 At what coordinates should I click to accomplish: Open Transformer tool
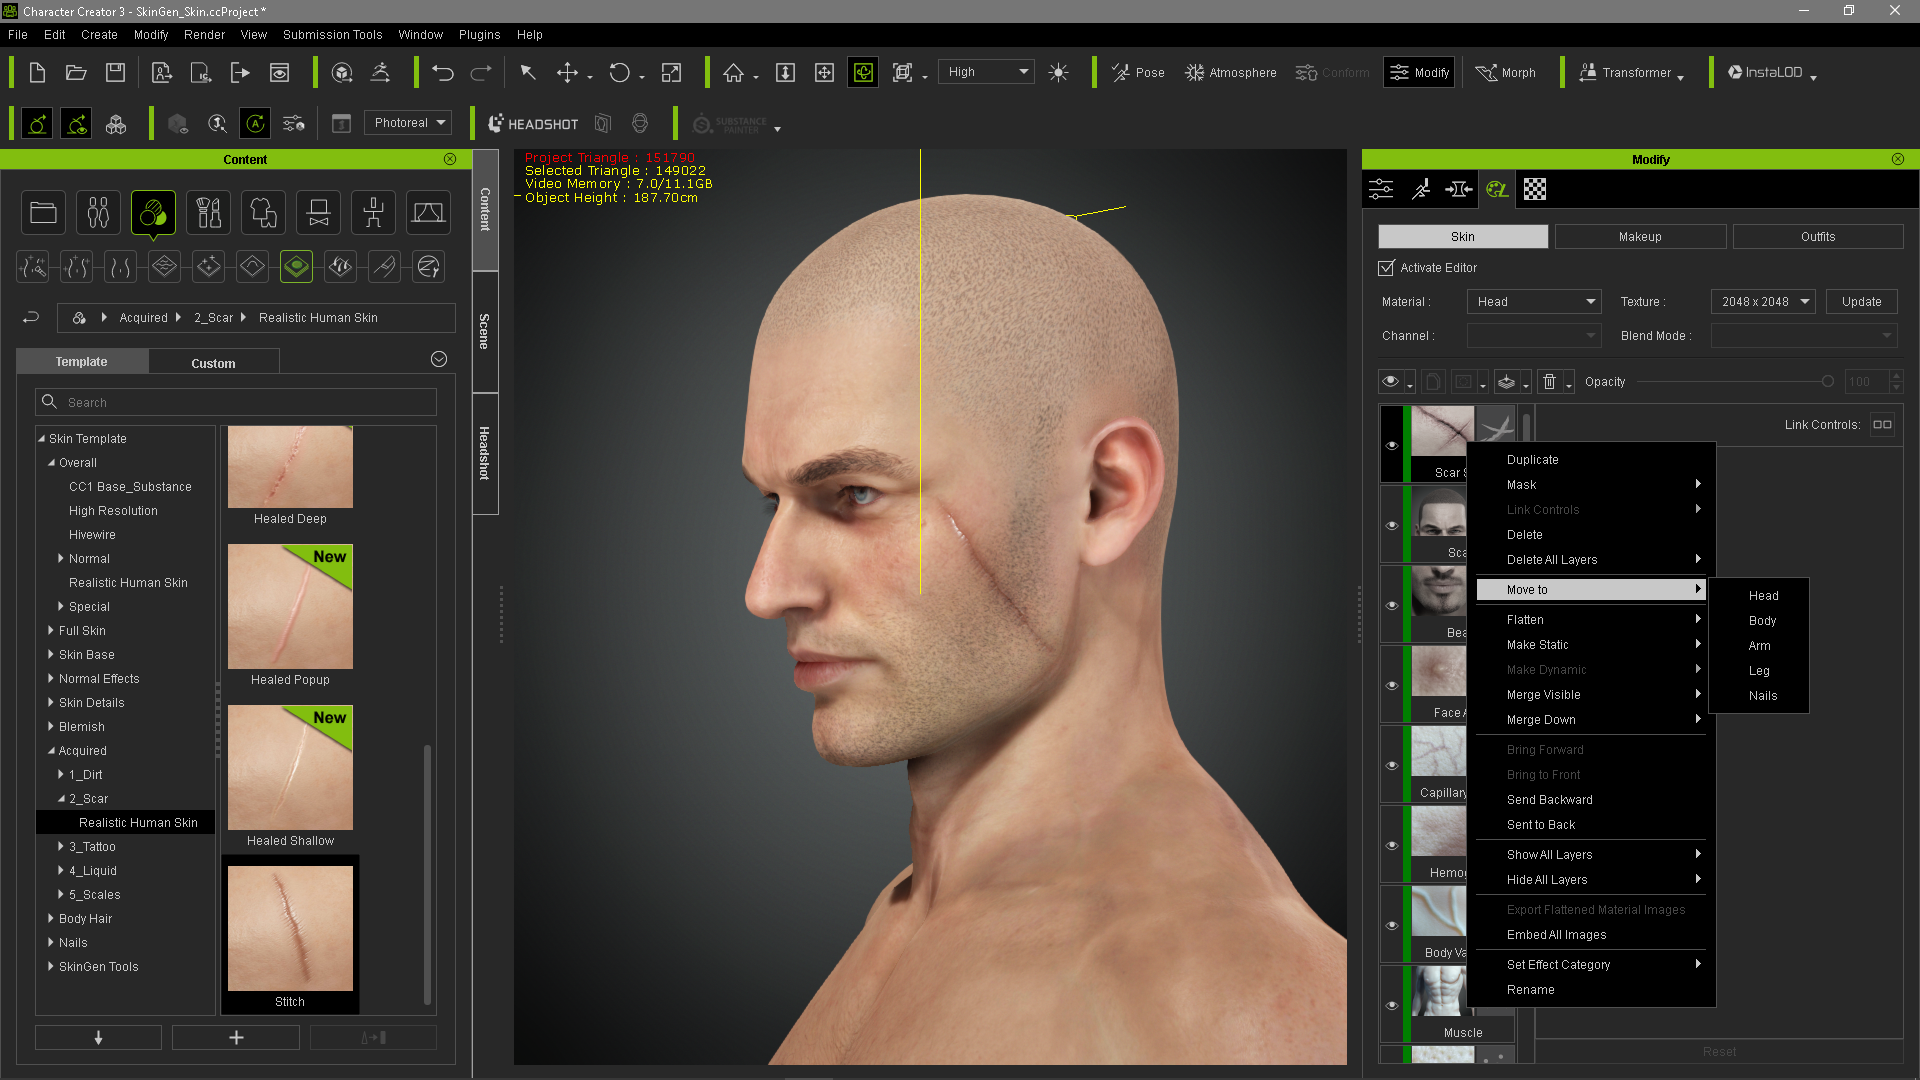pyautogui.click(x=1630, y=72)
